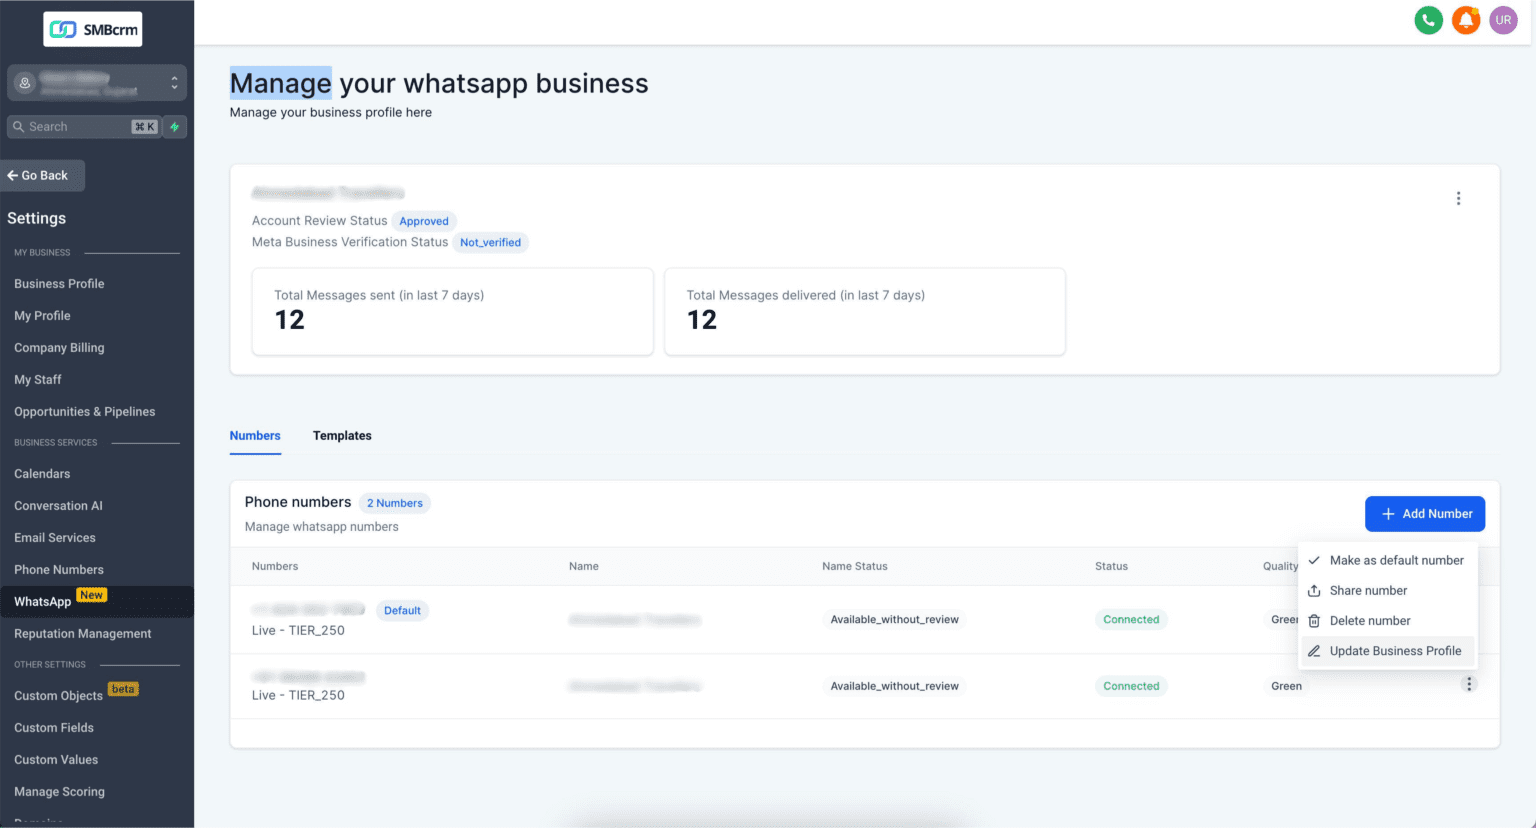
Task: Open Email Services settings
Action: [x=55, y=538]
